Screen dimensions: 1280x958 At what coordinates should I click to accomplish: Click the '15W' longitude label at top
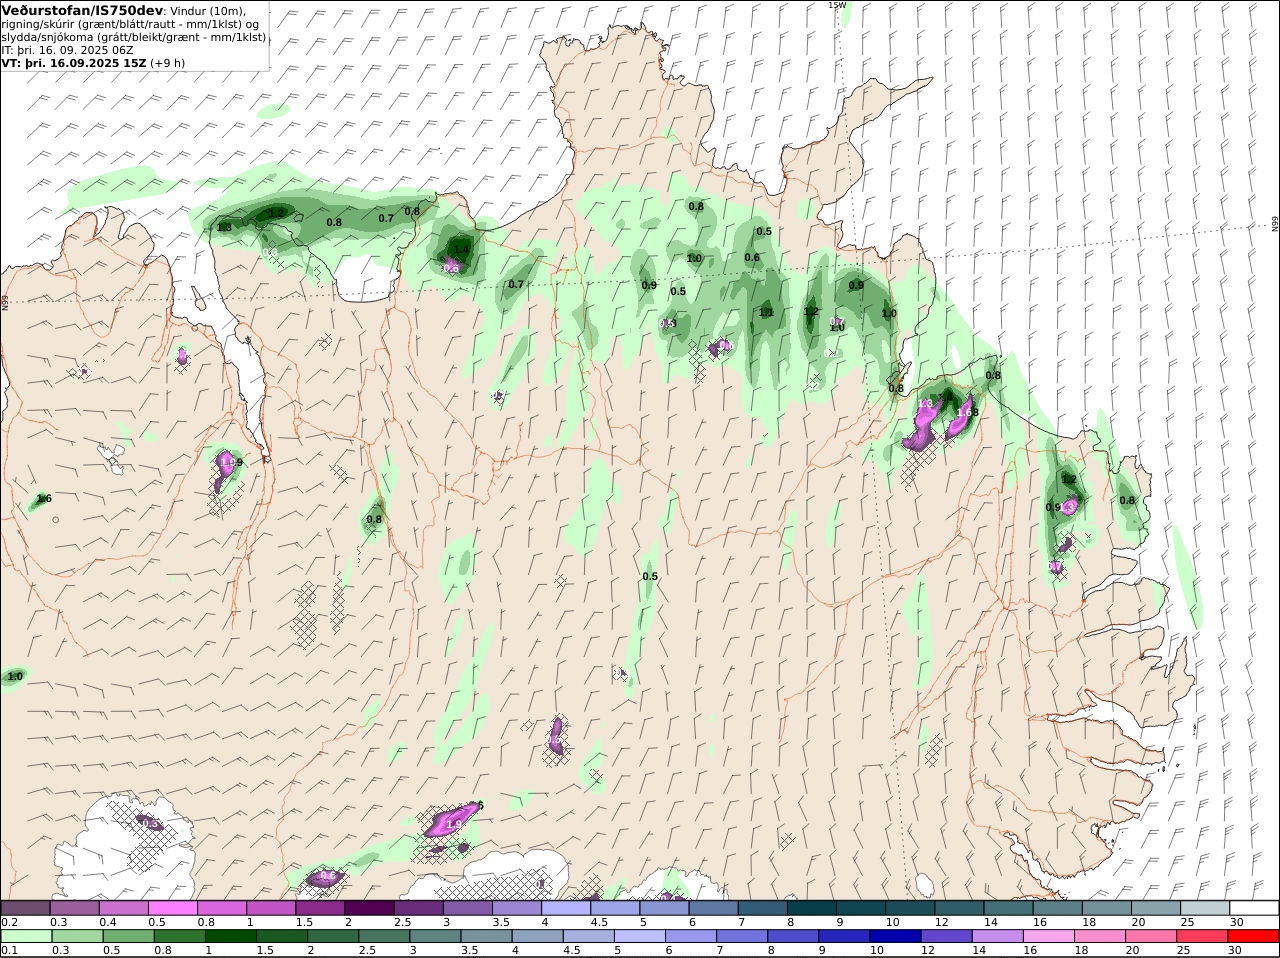837,5
